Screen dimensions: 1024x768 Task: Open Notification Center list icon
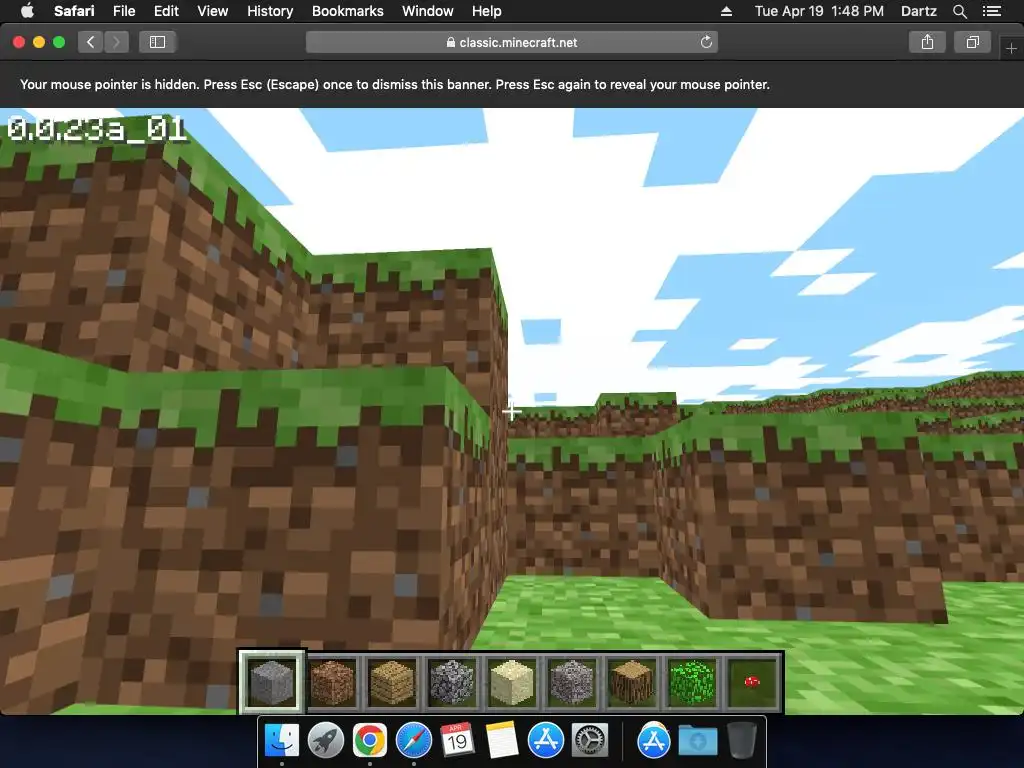(992, 11)
